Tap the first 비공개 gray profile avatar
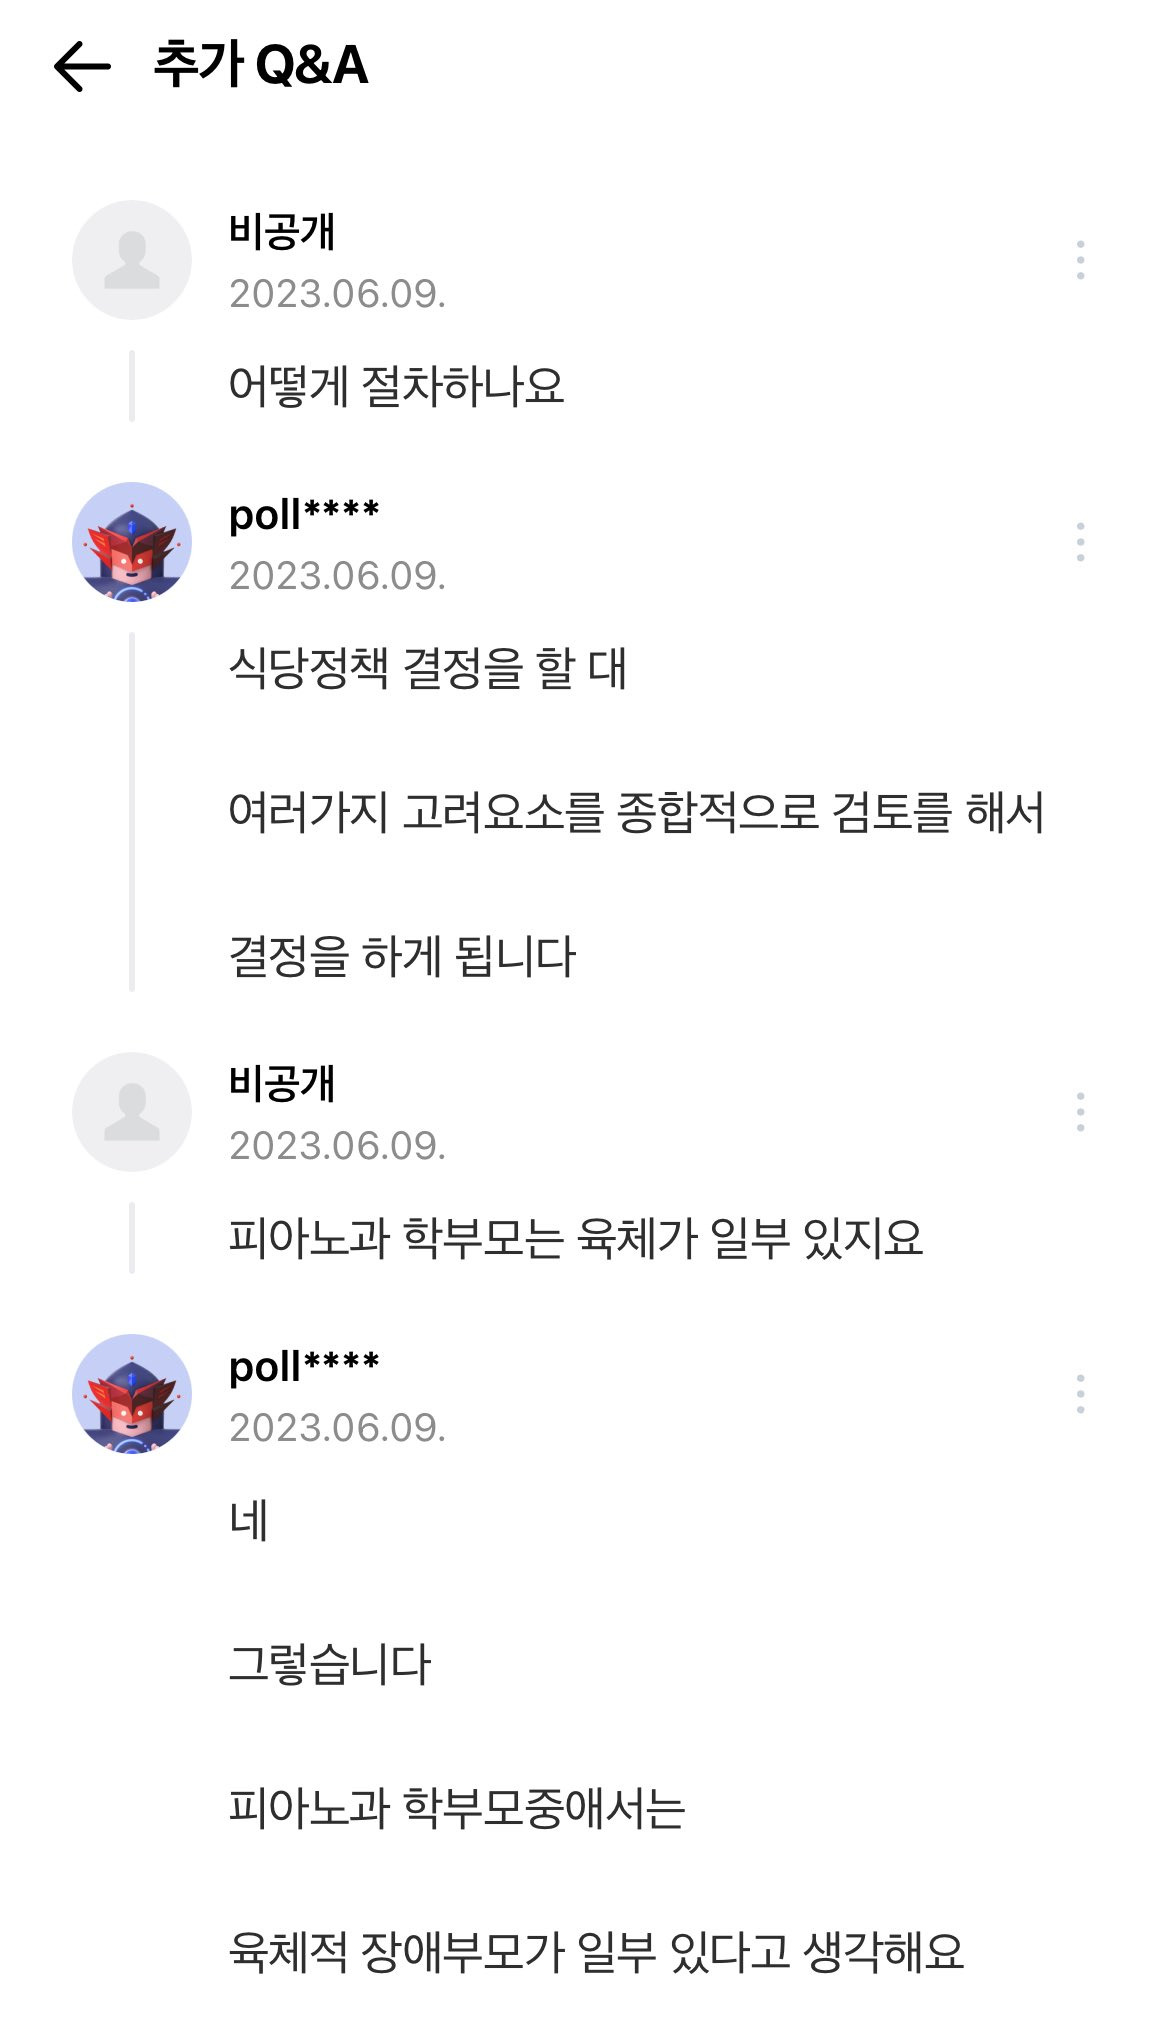Image resolution: width=1170 pixels, height=2026 pixels. pos(132,260)
